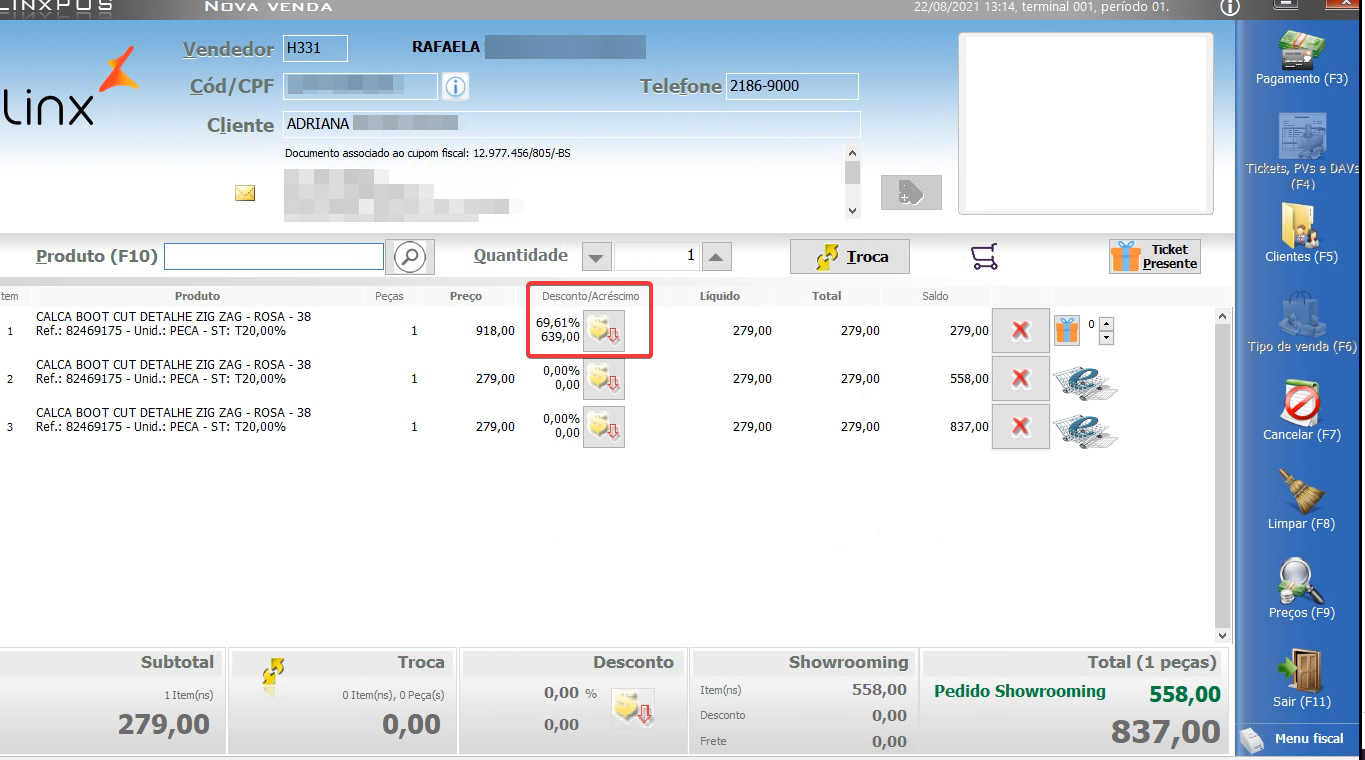This screenshot has width=1365, height=760.
Task: Click Cancelar (F7) in the sidebar
Action: 1301,411
